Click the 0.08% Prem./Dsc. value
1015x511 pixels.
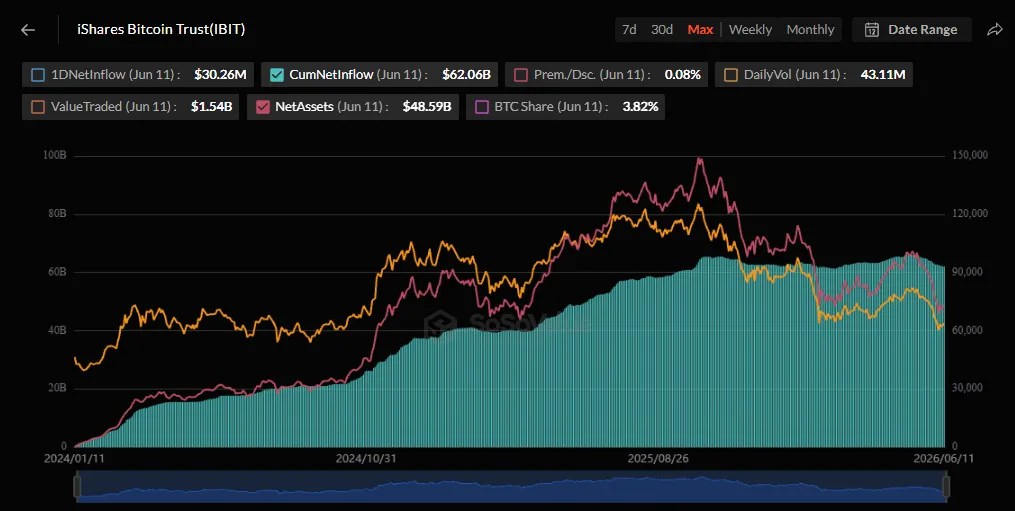[x=682, y=74]
